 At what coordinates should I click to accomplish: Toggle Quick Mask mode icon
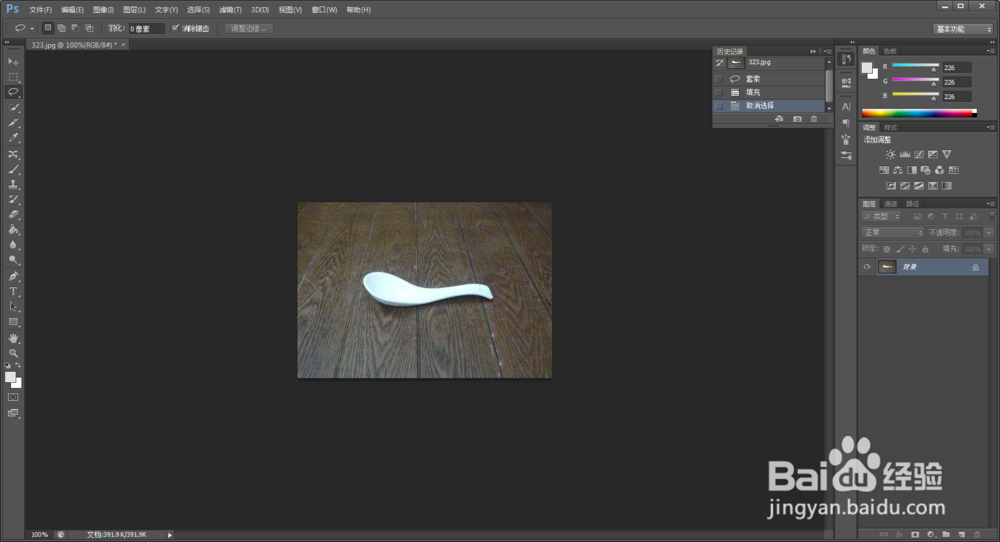(x=13, y=397)
